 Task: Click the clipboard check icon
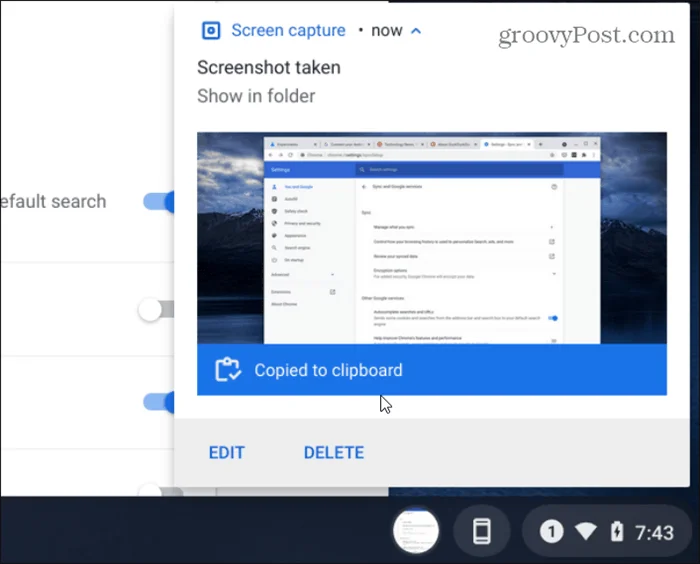tap(228, 370)
